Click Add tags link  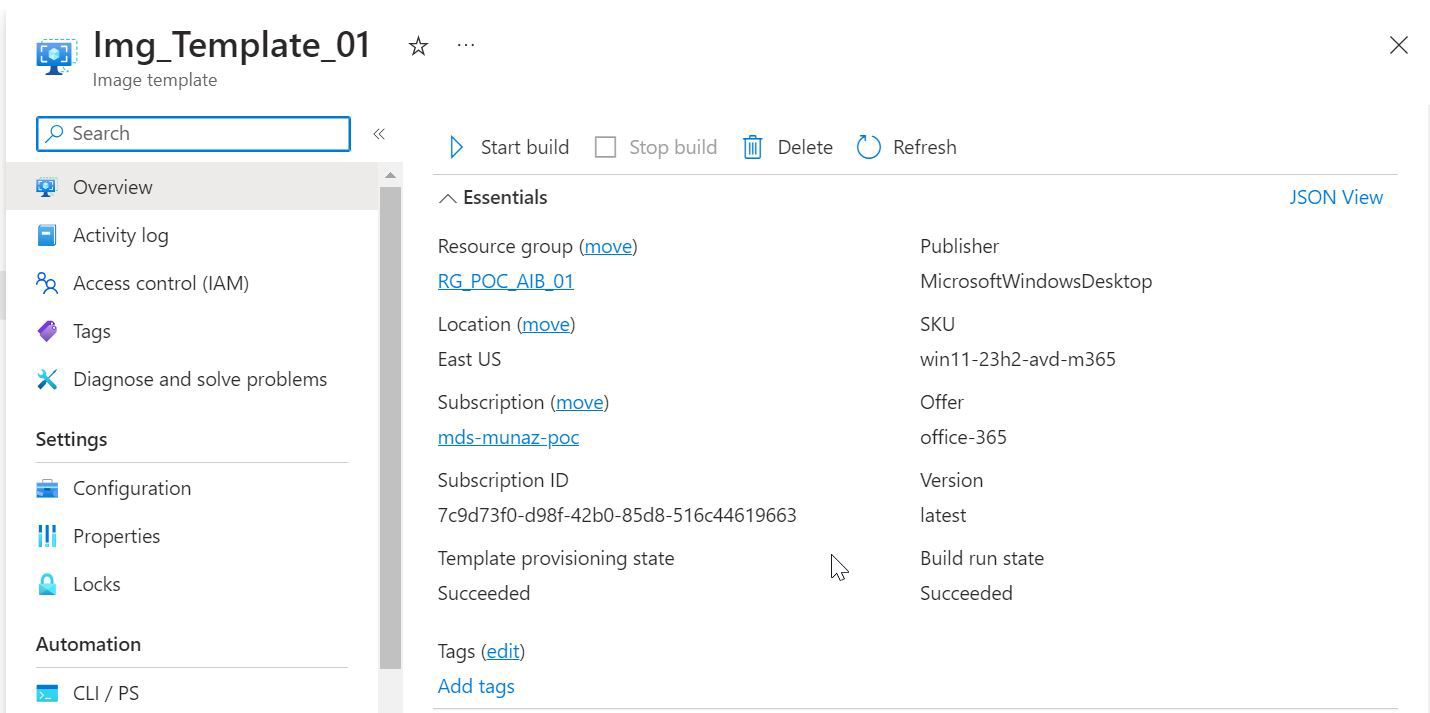(476, 686)
